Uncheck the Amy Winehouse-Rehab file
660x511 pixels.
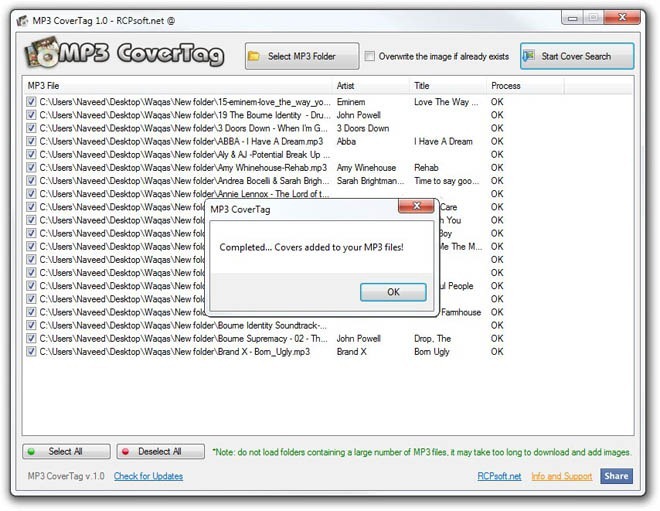(31, 167)
